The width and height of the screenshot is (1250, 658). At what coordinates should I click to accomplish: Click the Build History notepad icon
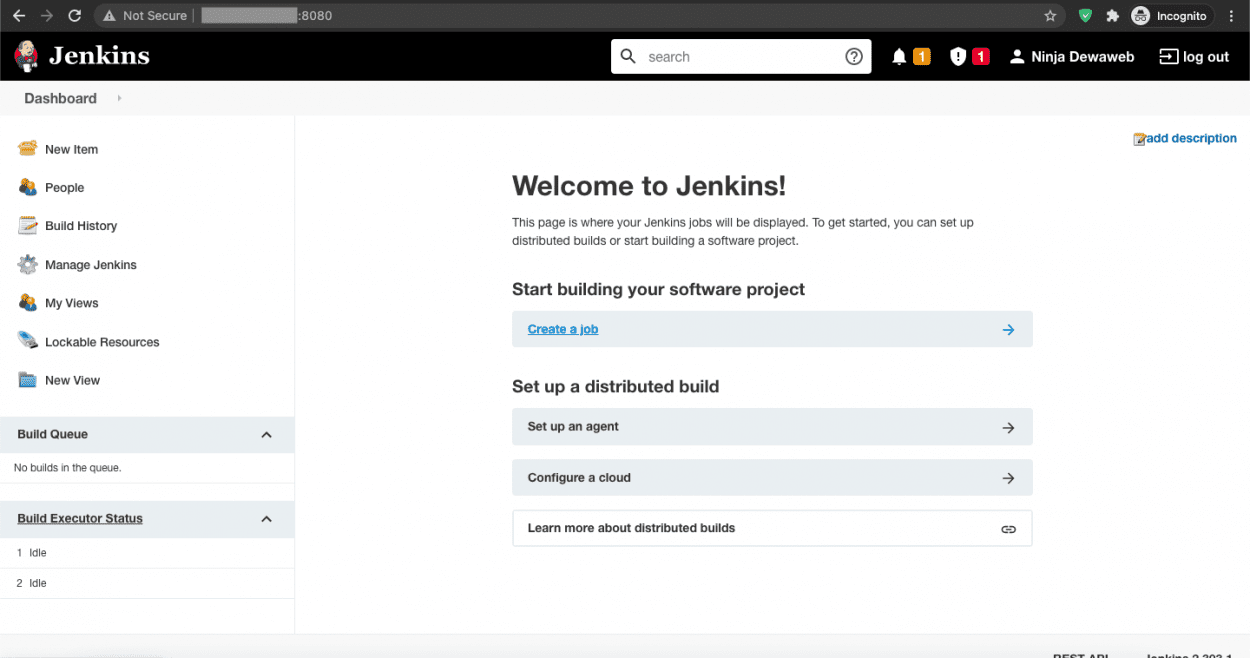(x=27, y=226)
